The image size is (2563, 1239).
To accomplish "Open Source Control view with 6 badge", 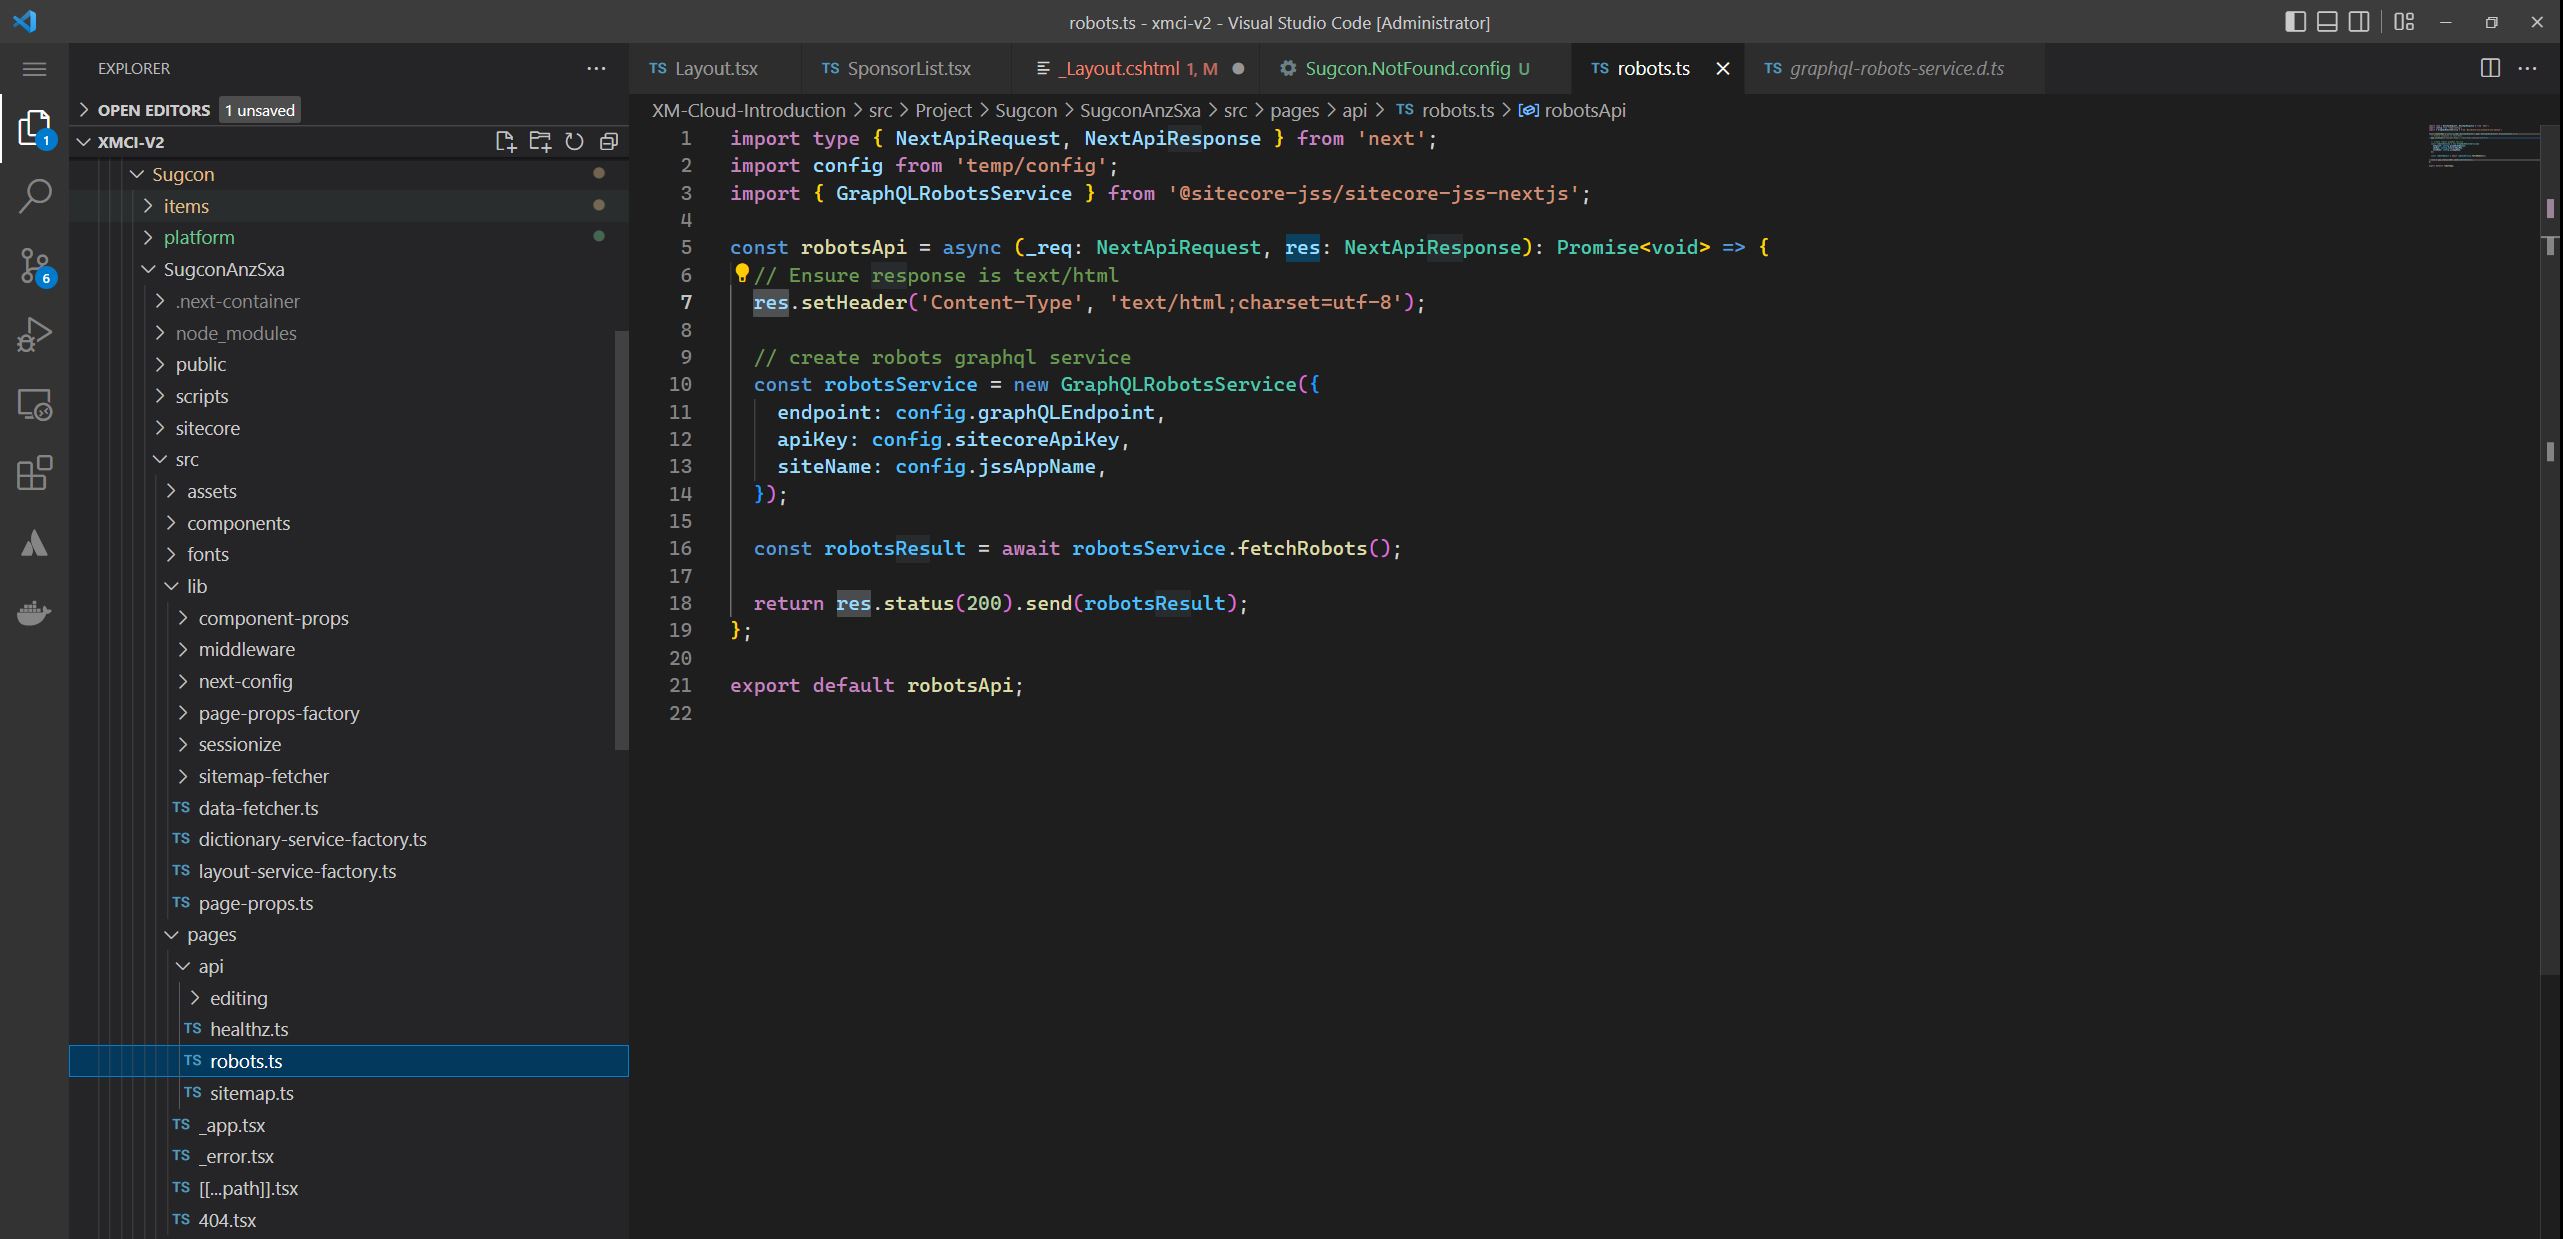I will pyautogui.click(x=35, y=266).
